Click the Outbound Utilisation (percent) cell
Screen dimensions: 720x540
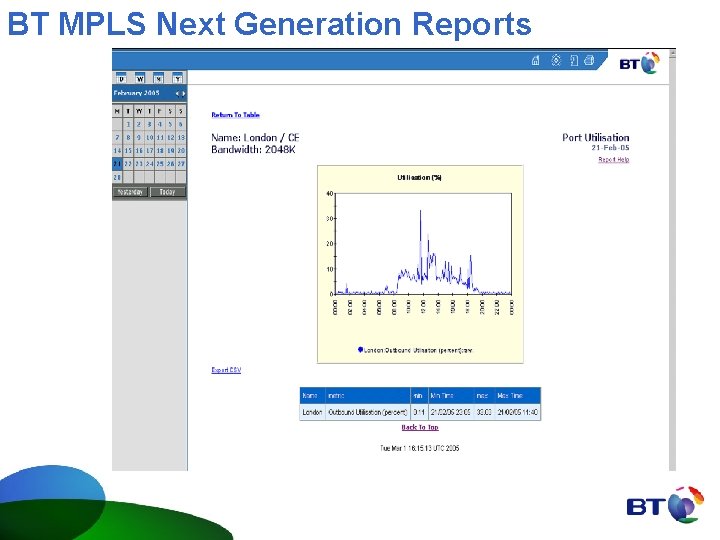368,412
